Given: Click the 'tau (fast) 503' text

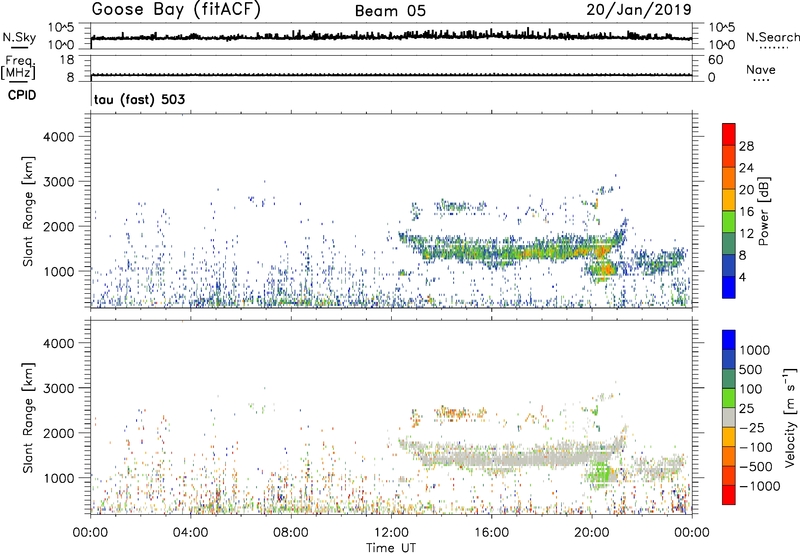Looking at the screenshot, I should 139,99.
